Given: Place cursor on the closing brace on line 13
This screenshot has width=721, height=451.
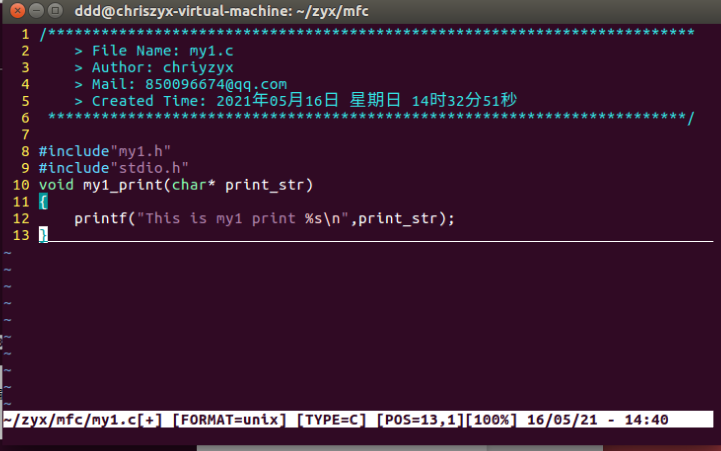Looking at the screenshot, I should pyautogui.click(x=43, y=235).
